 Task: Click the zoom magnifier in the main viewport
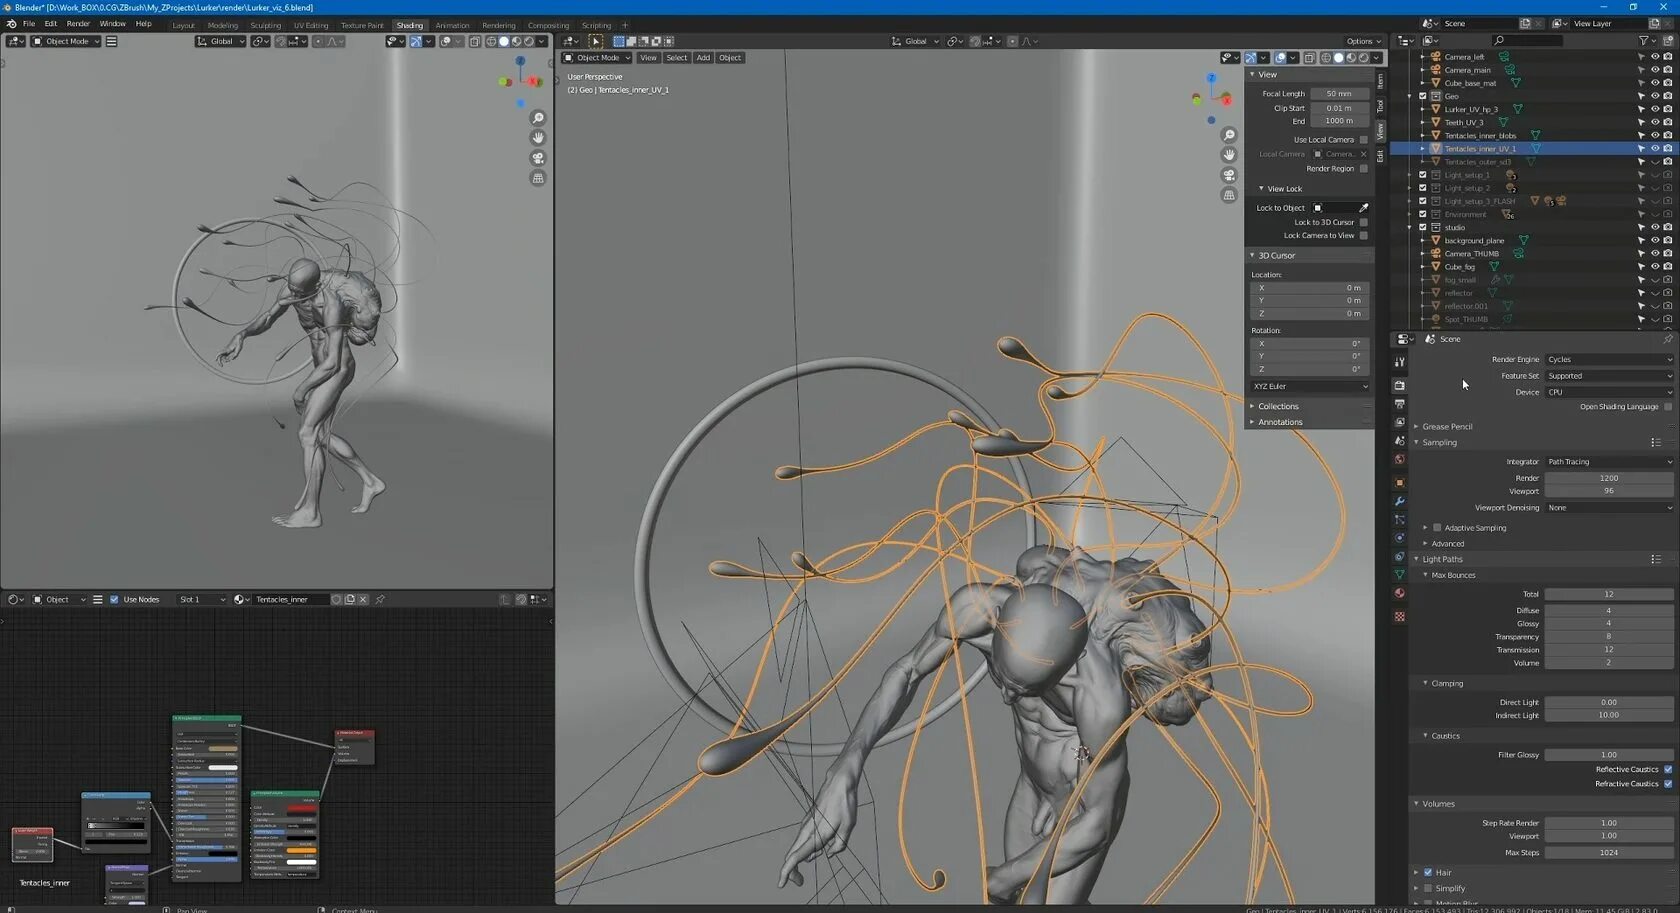pyautogui.click(x=1230, y=135)
